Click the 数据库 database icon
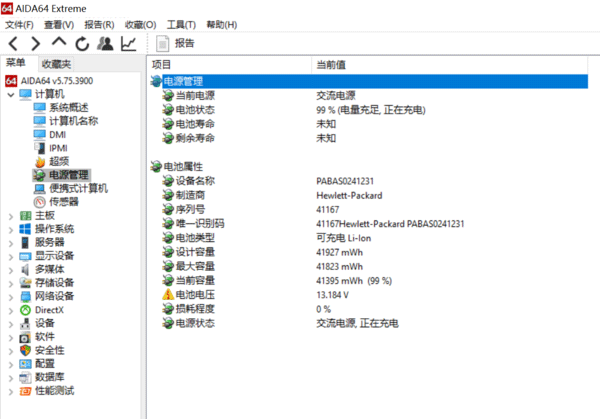Image resolution: width=600 pixels, height=419 pixels. point(25,378)
